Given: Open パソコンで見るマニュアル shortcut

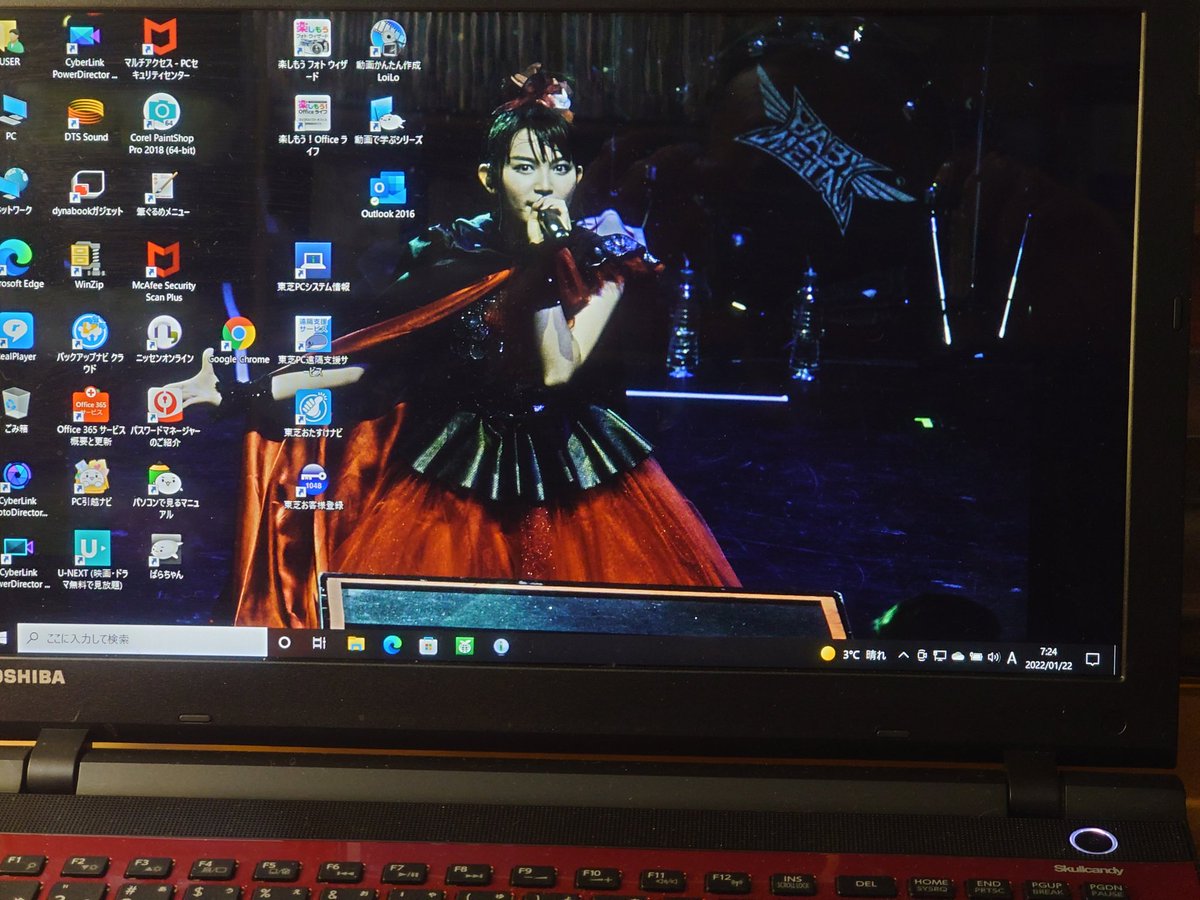Looking at the screenshot, I should [x=165, y=491].
